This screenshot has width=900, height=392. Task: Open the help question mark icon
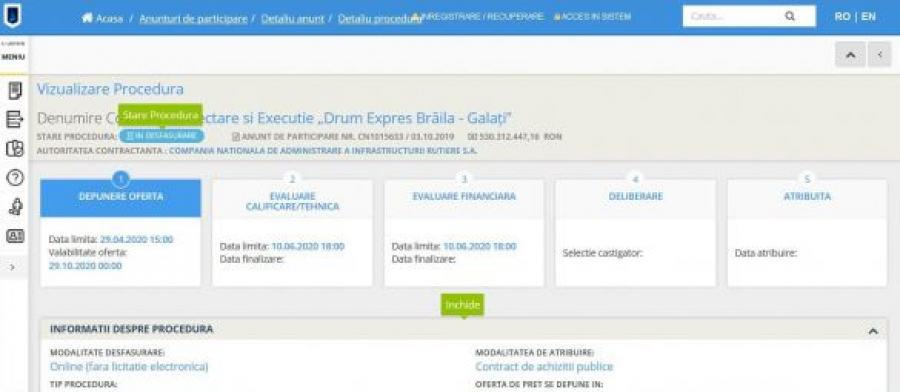[15, 178]
